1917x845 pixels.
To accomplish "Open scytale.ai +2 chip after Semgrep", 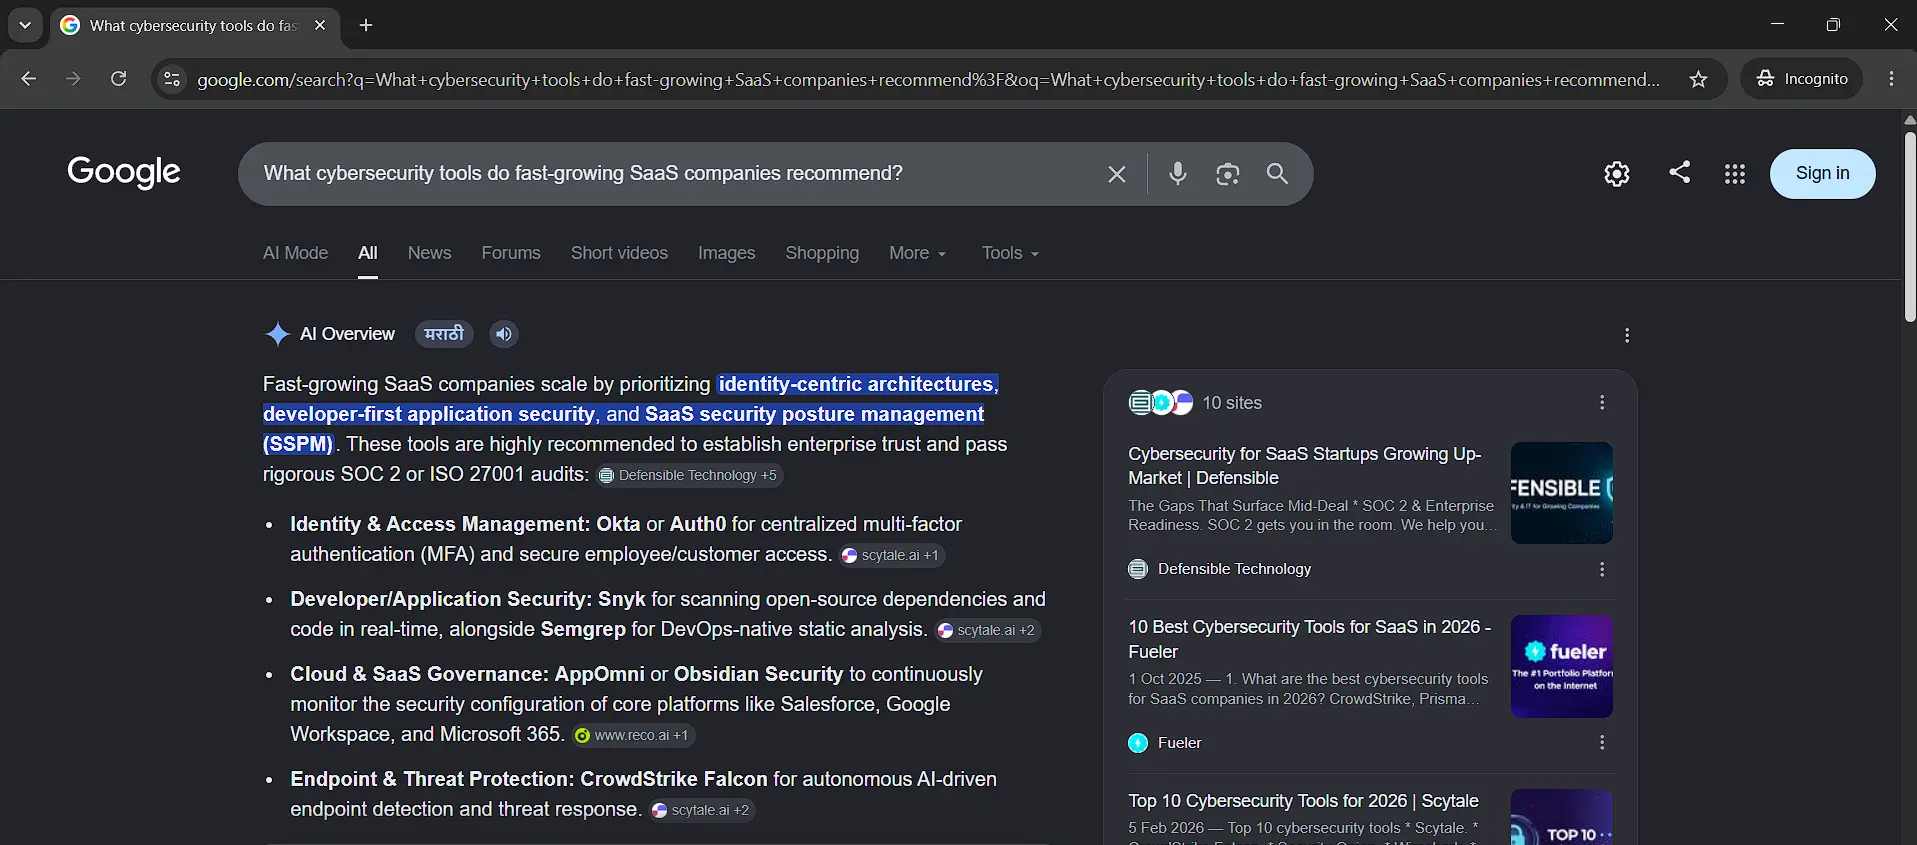I will point(987,630).
